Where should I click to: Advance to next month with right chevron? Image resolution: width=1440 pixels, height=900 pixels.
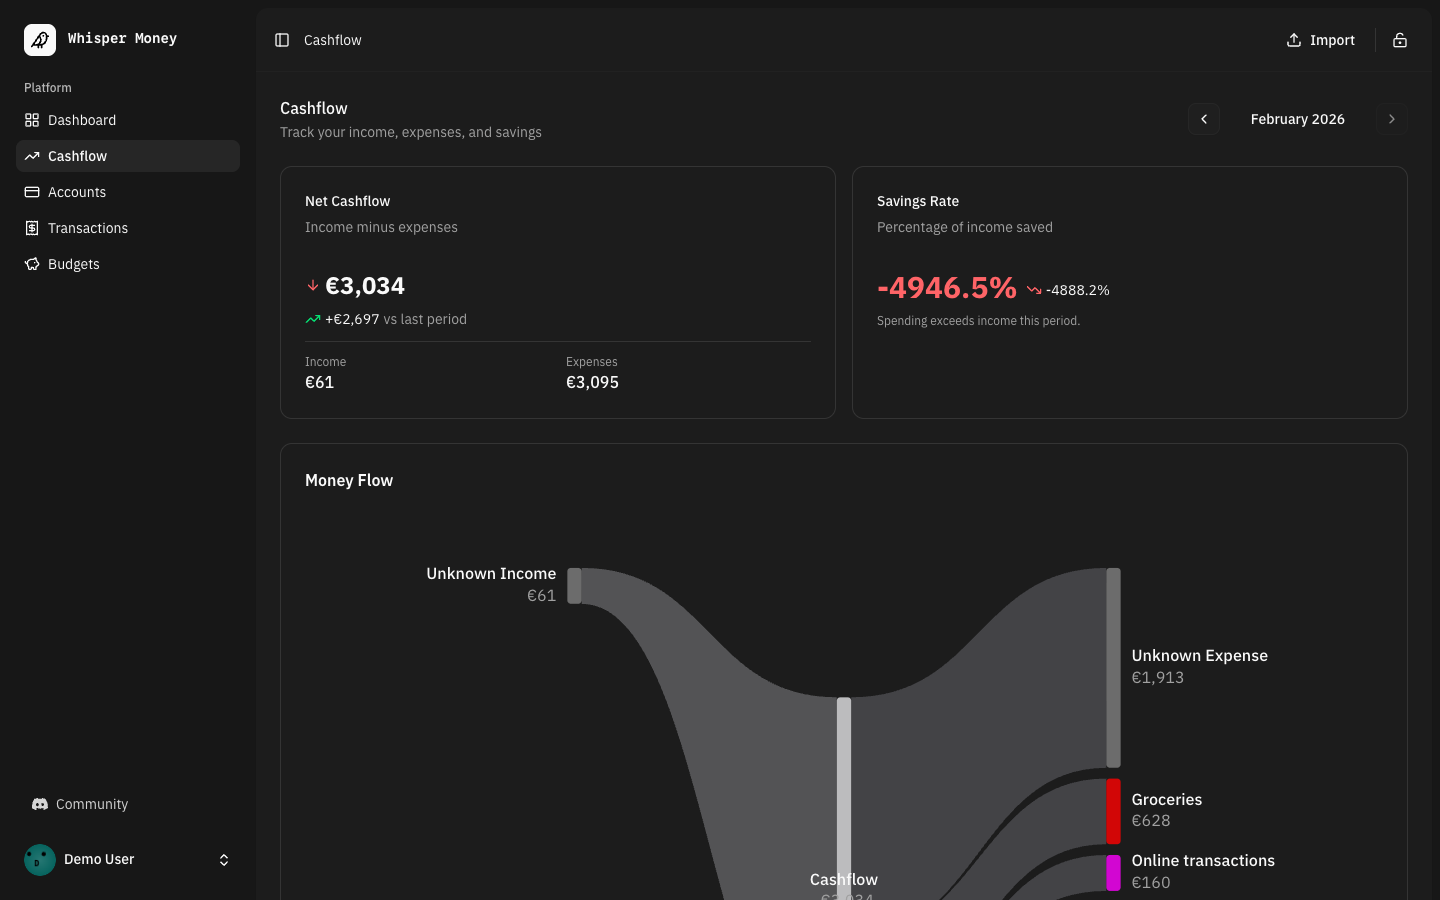coord(1392,119)
